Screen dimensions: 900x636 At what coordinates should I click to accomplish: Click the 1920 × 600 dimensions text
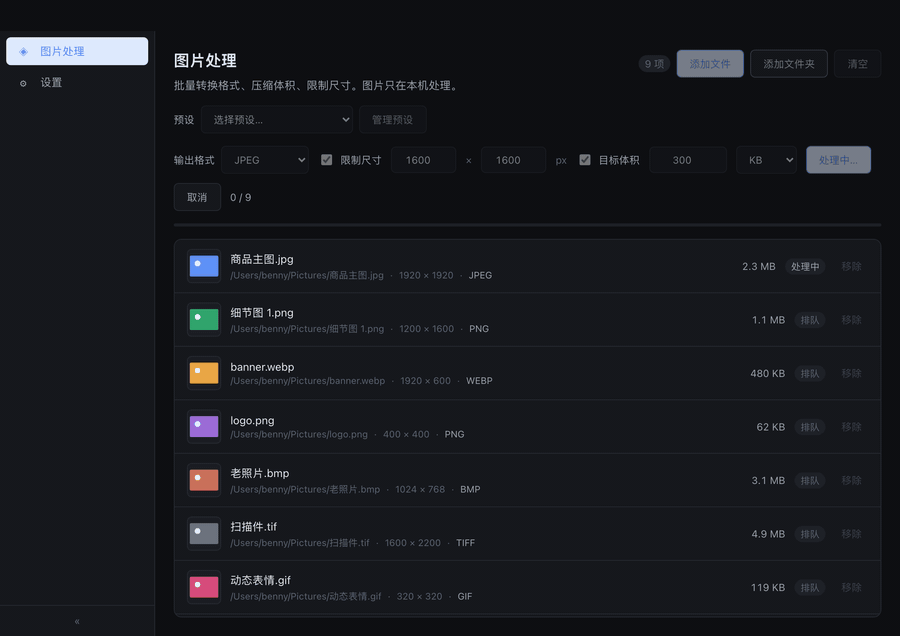(x=425, y=381)
